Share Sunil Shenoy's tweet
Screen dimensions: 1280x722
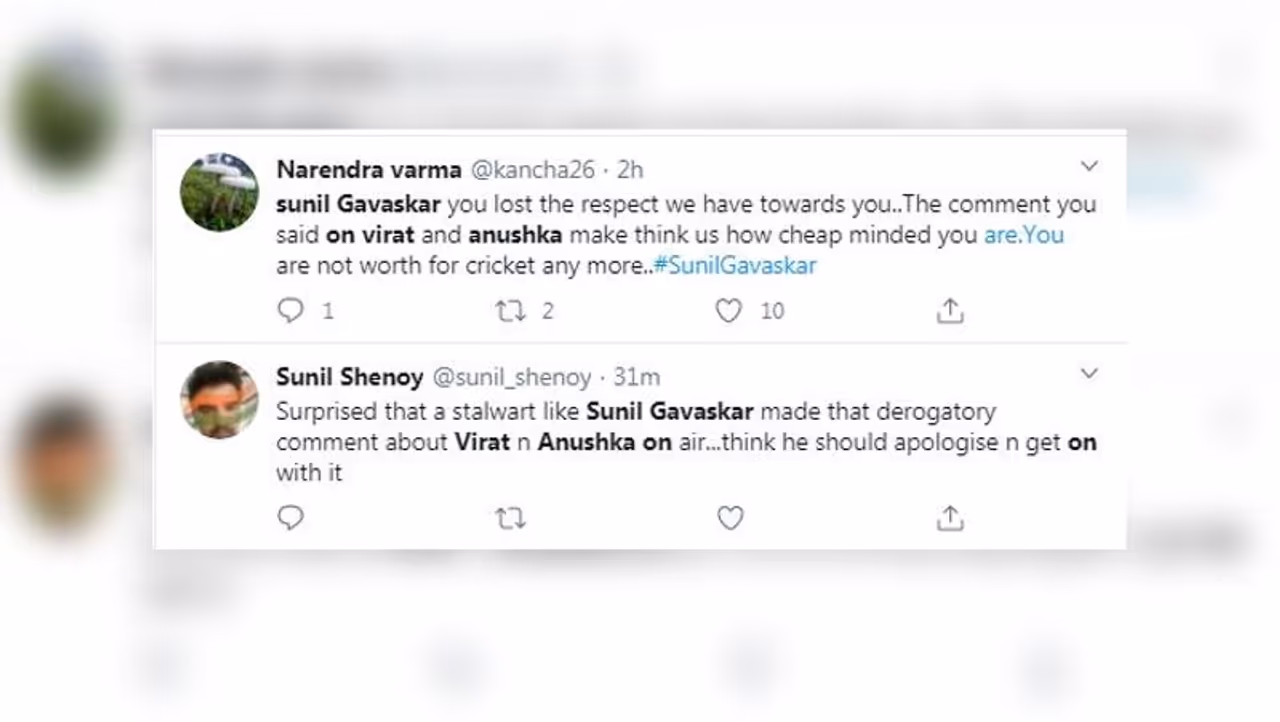(949, 518)
